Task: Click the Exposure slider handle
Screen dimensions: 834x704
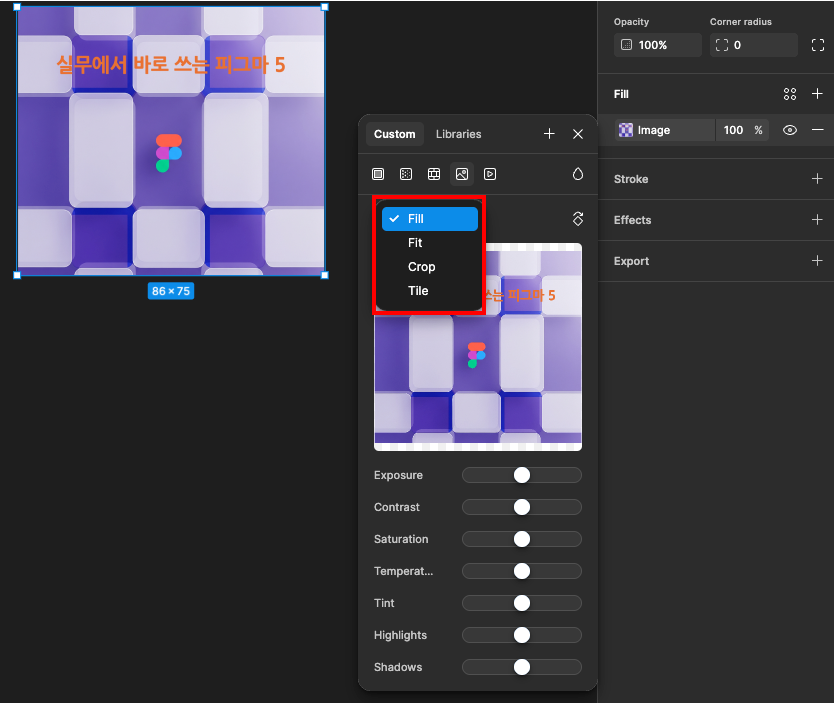Action: [x=522, y=475]
